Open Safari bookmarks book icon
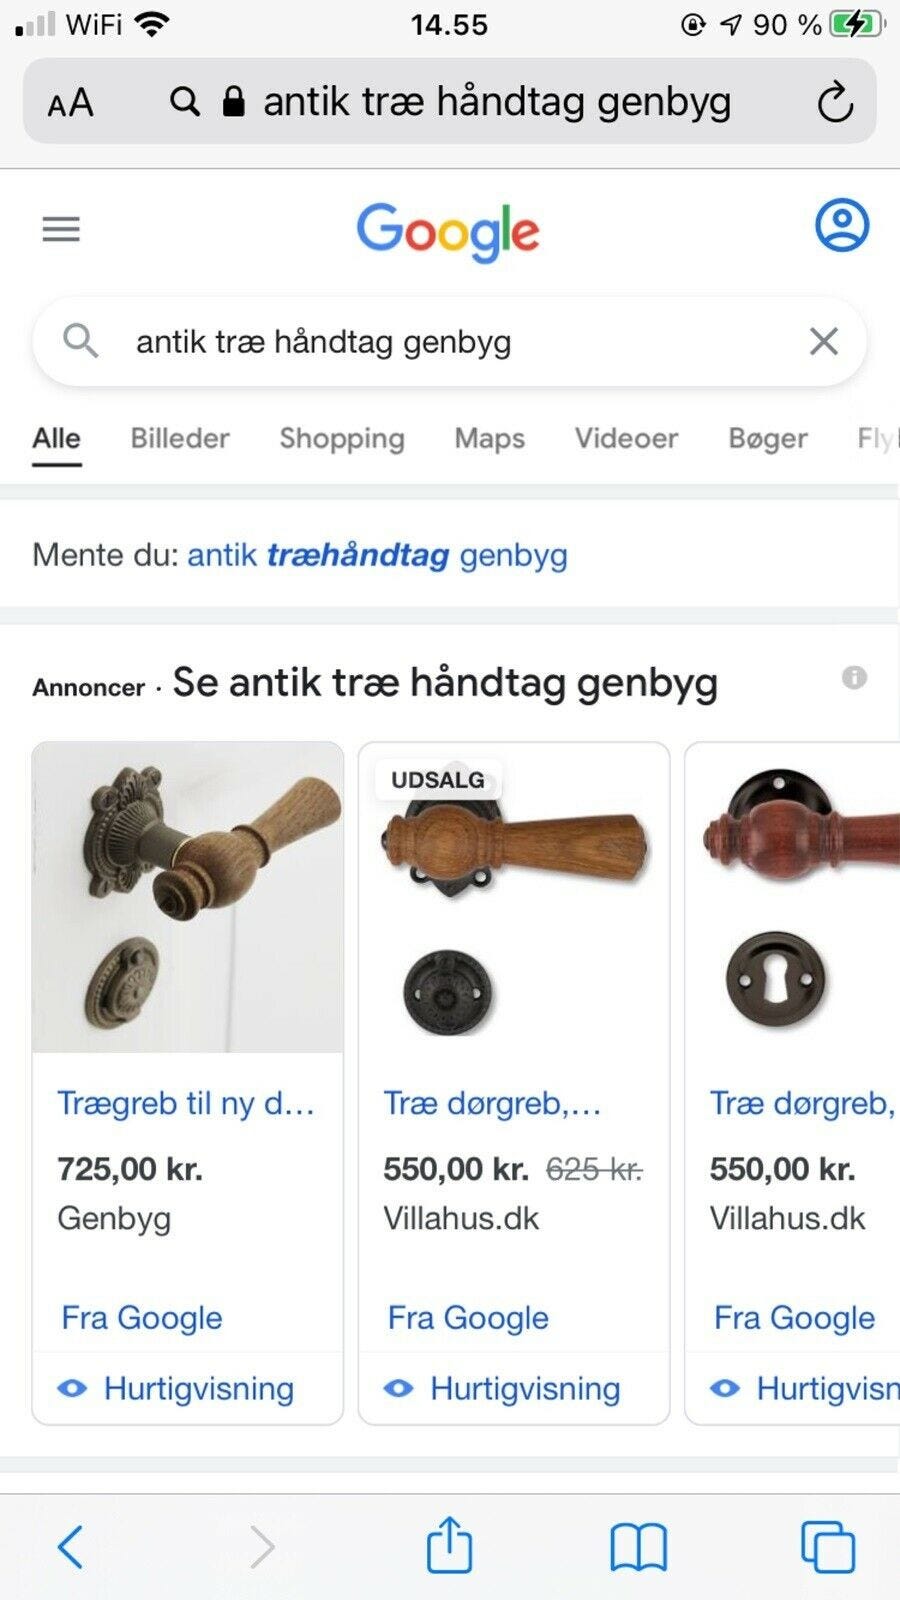Viewport: 900px width, 1600px height. tap(639, 1547)
